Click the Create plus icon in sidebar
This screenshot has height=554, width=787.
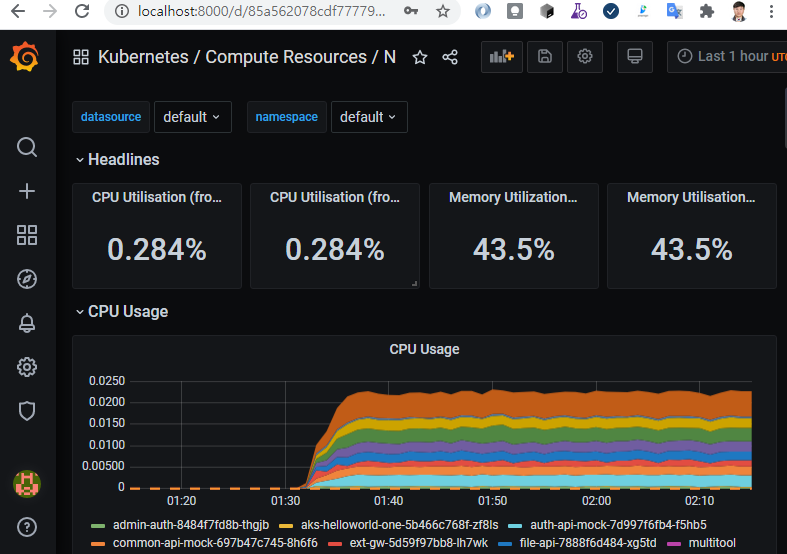pyautogui.click(x=27, y=191)
